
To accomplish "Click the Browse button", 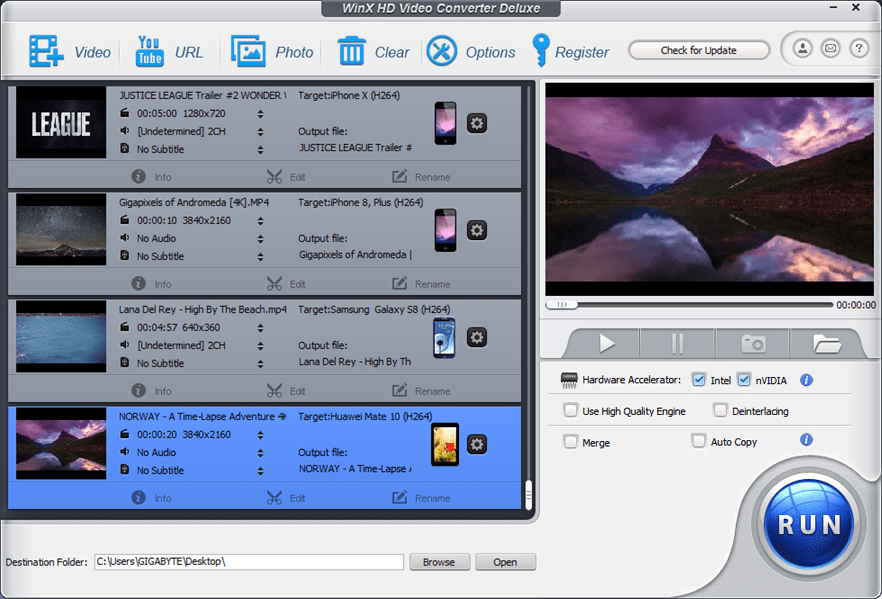I will pyautogui.click(x=438, y=562).
